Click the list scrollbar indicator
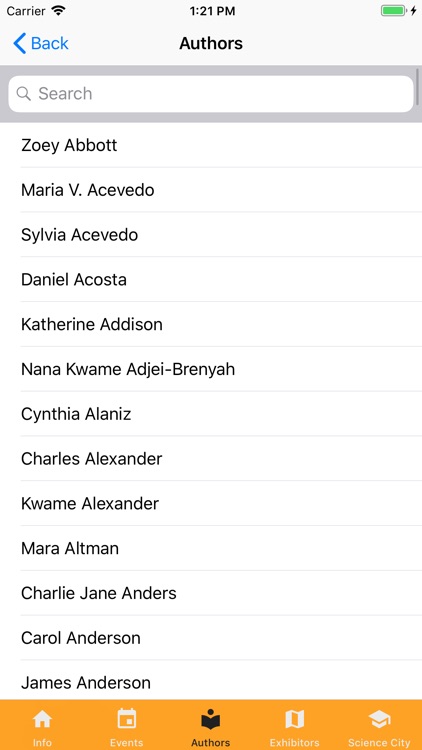This screenshot has width=422, height=750. (x=418, y=87)
